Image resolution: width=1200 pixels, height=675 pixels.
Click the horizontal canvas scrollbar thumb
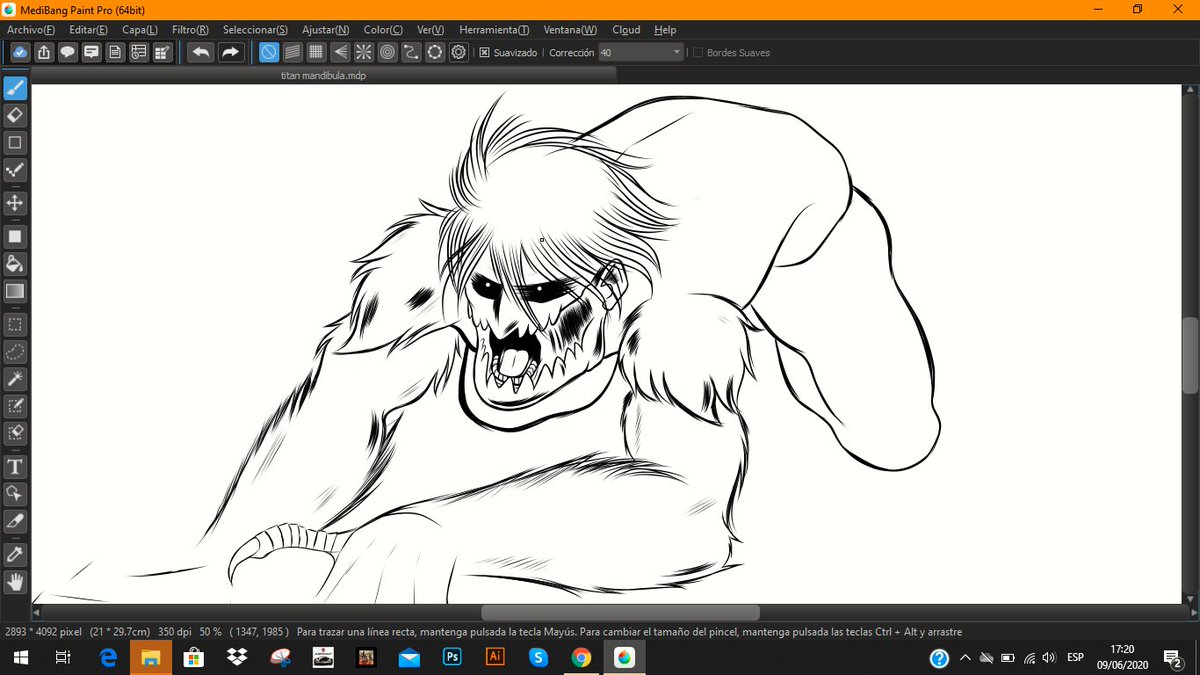620,612
